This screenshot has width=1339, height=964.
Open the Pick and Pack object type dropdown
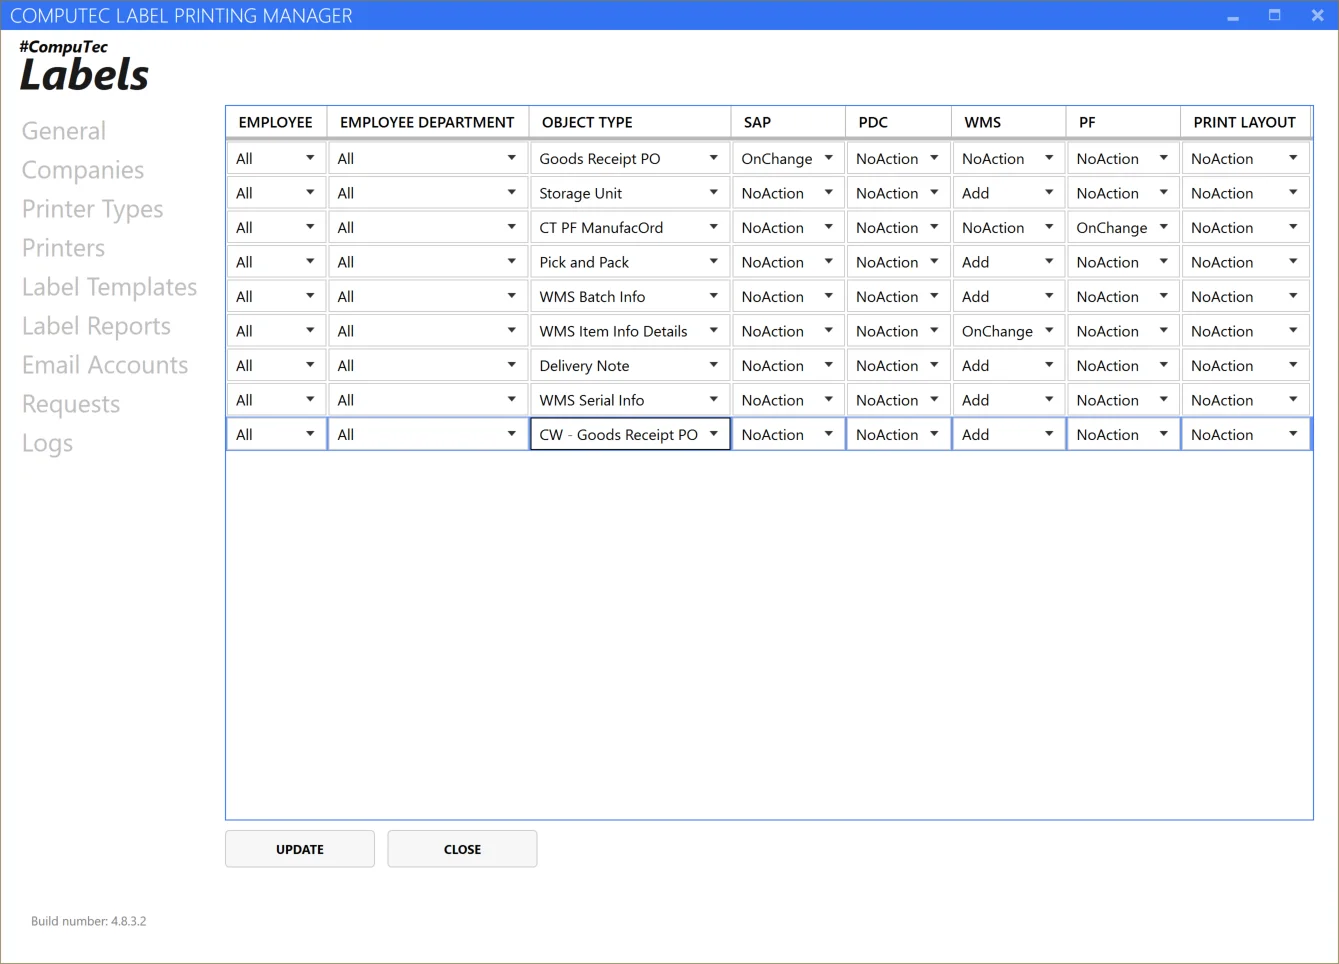(630, 262)
